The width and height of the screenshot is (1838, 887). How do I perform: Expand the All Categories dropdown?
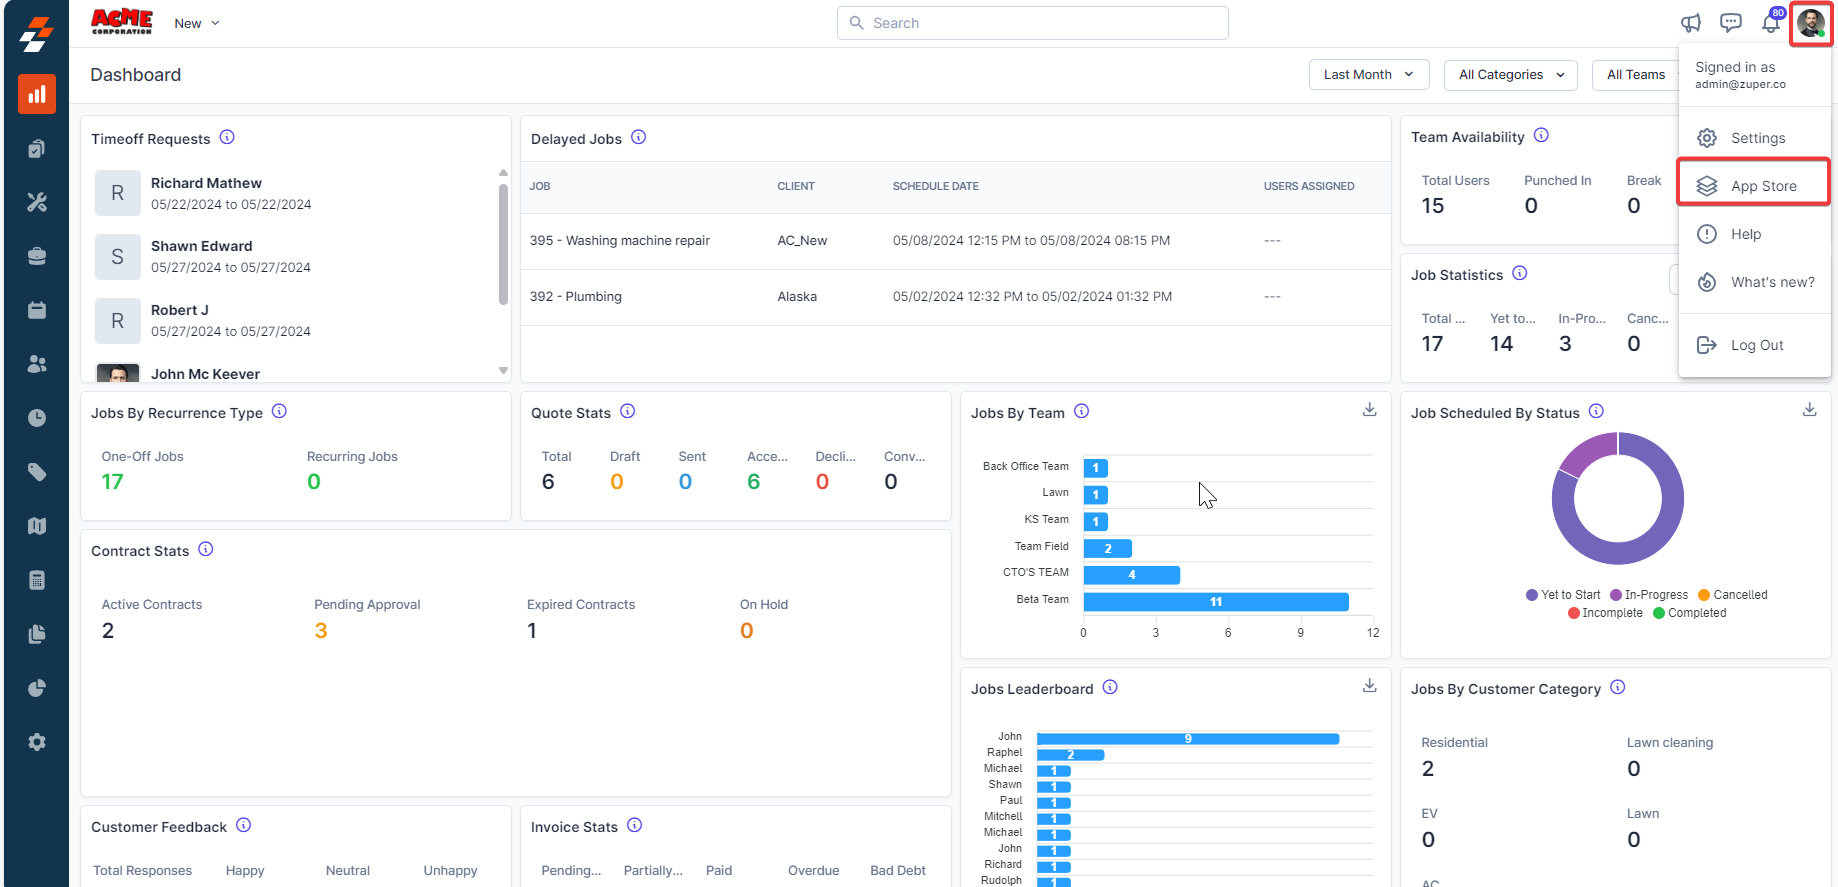click(1511, 75)
